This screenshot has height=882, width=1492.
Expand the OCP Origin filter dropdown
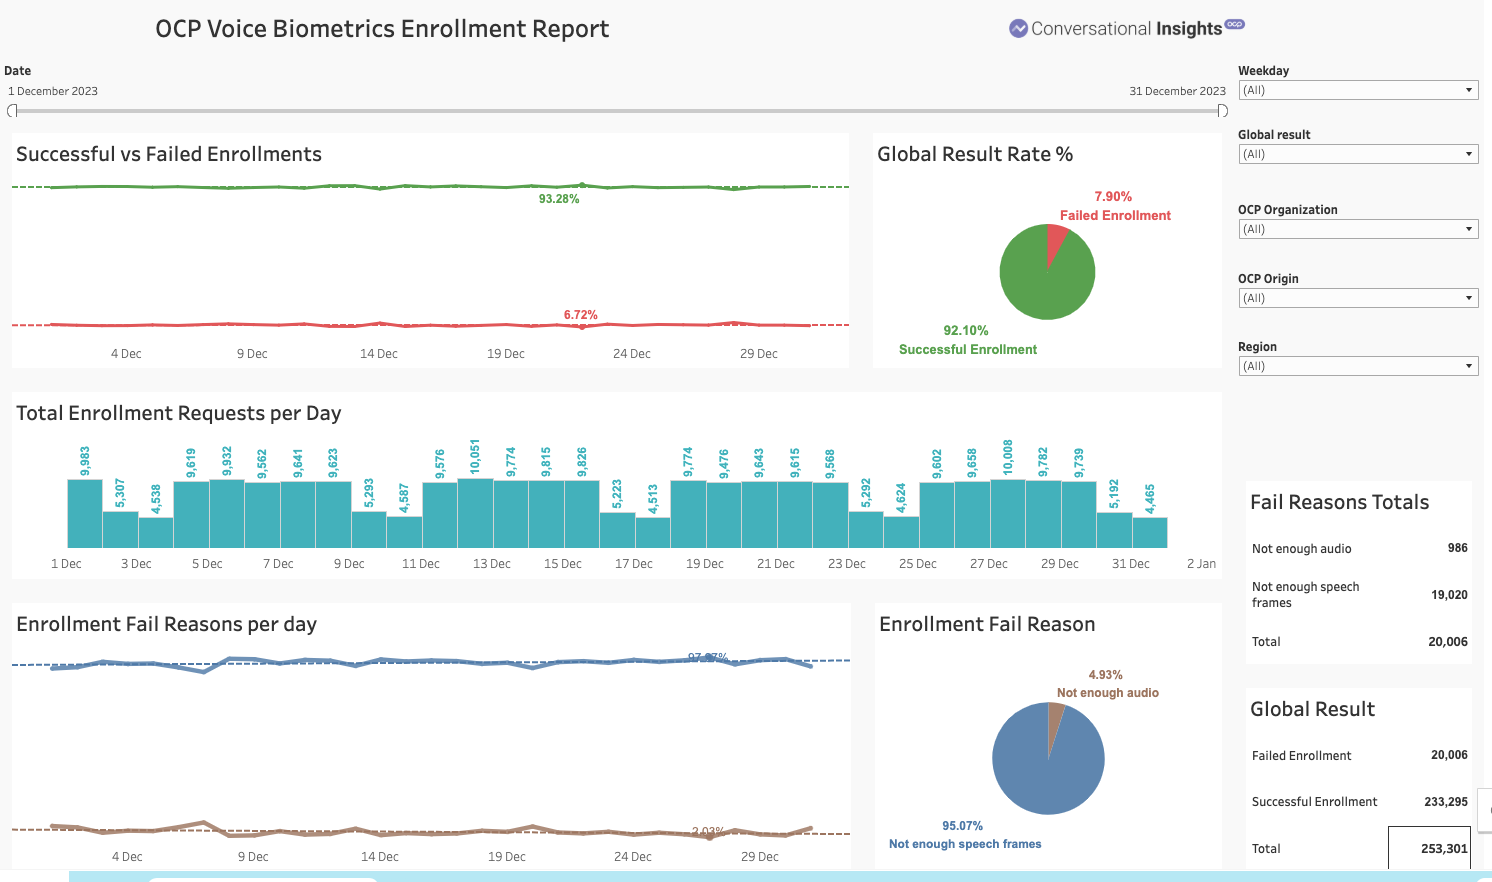pyautogui.click(x=1358, y=298)
